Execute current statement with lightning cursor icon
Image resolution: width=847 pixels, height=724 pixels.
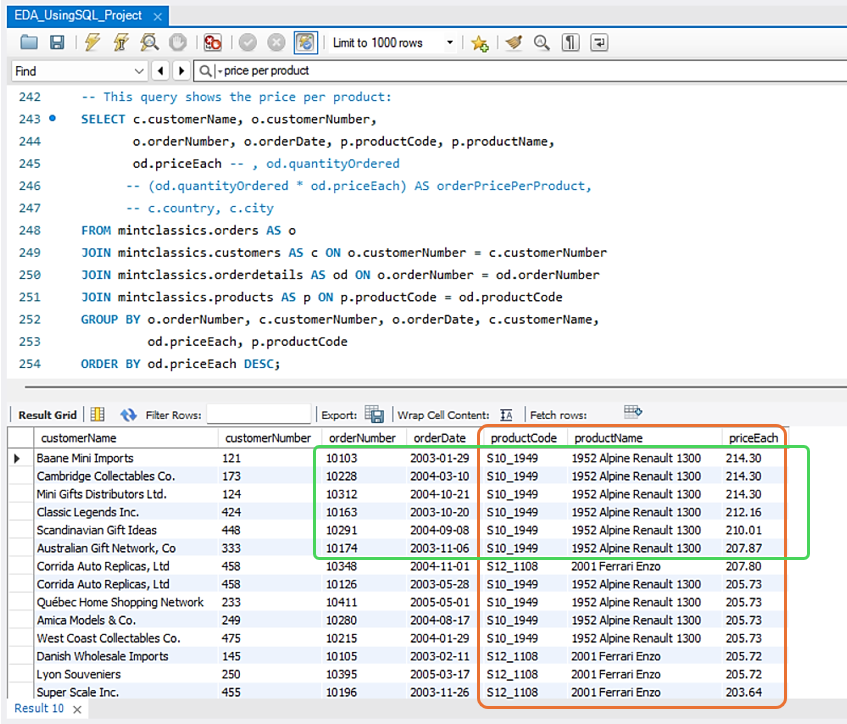120,42
